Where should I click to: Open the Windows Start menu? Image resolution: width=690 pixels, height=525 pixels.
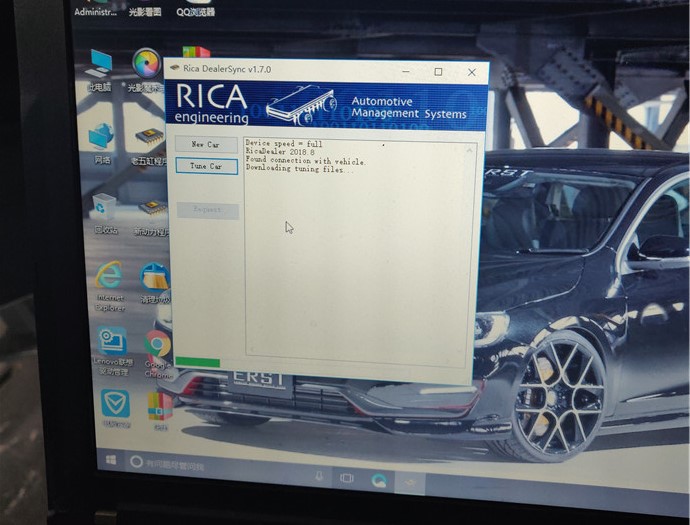tap(111, 460)
